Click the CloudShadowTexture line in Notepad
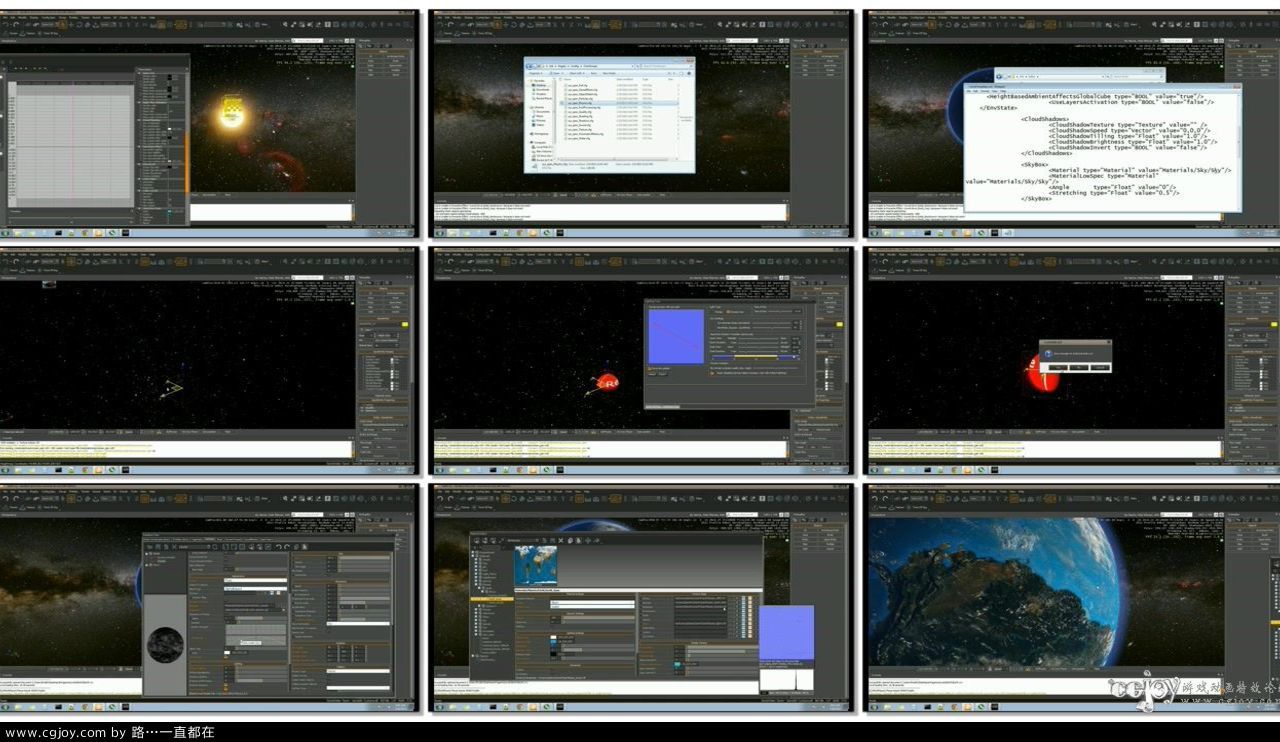1280x742 pixels. click(x=1128, y=124)
